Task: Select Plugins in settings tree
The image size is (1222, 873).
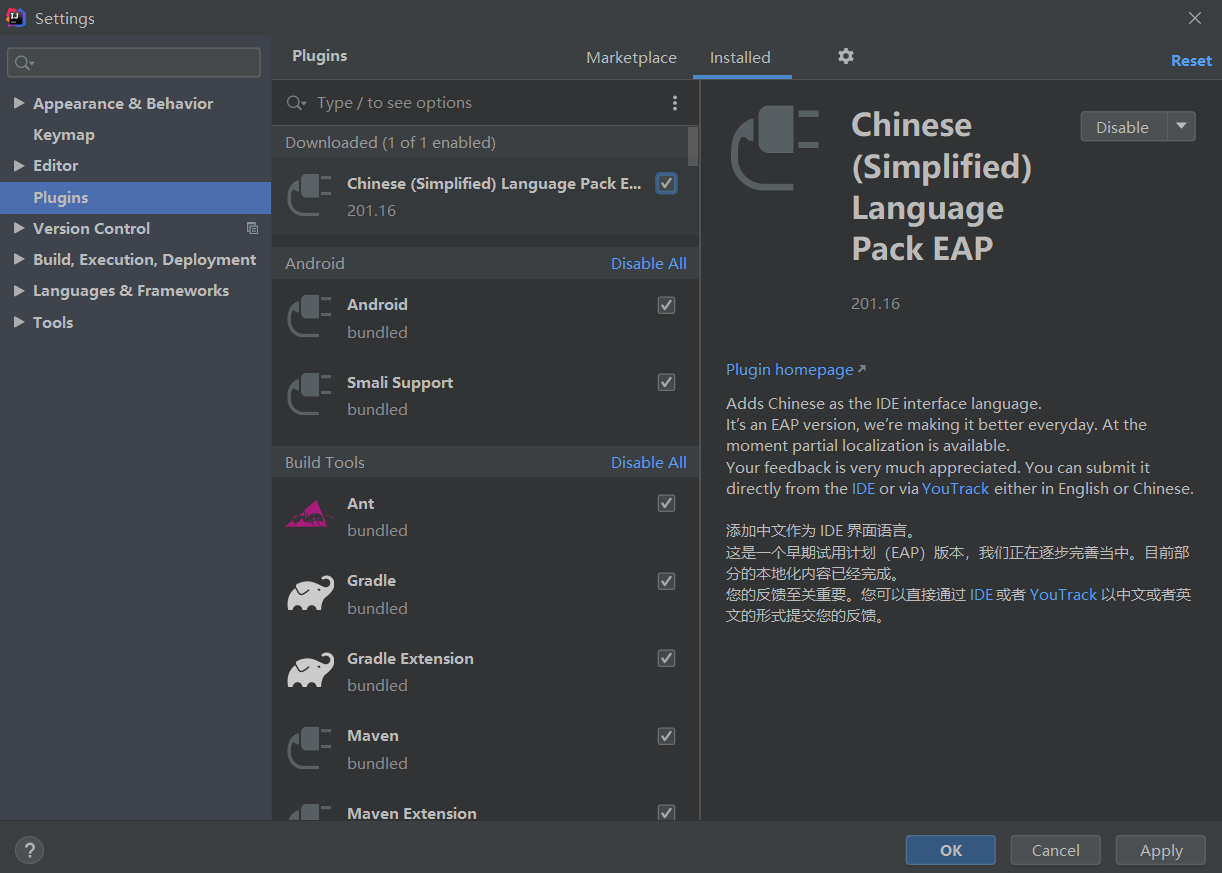Action: pyautogui.click(x=135, y=197)
